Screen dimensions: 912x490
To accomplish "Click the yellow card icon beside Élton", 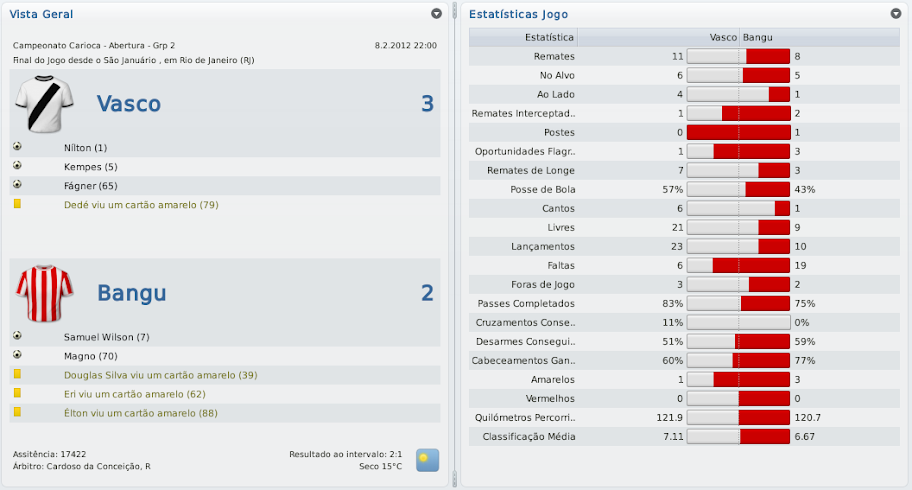I will coord(17,413).
